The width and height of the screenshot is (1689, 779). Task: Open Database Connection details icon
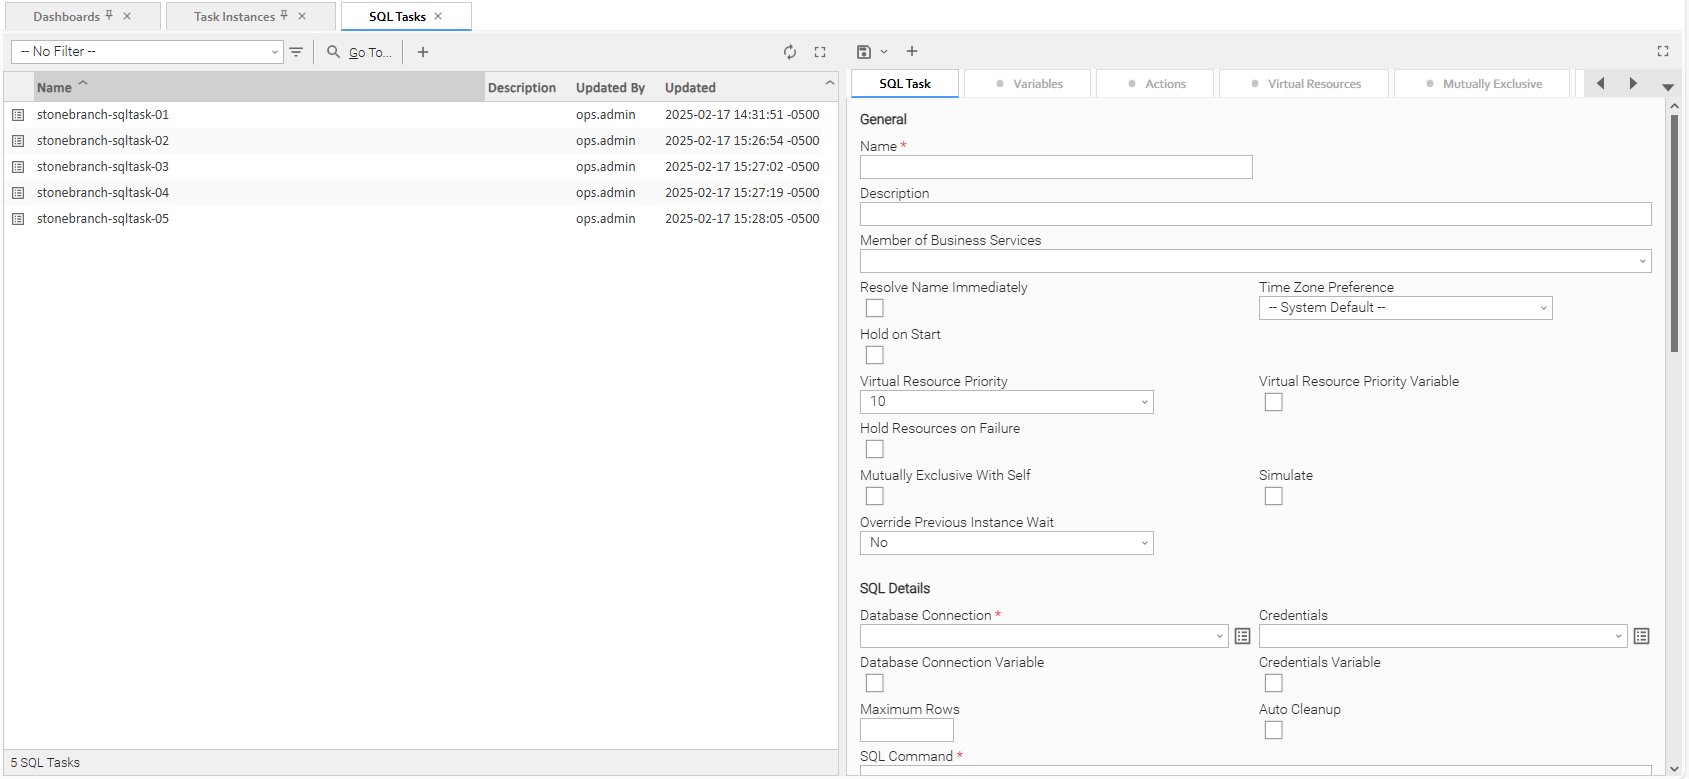1242,636
